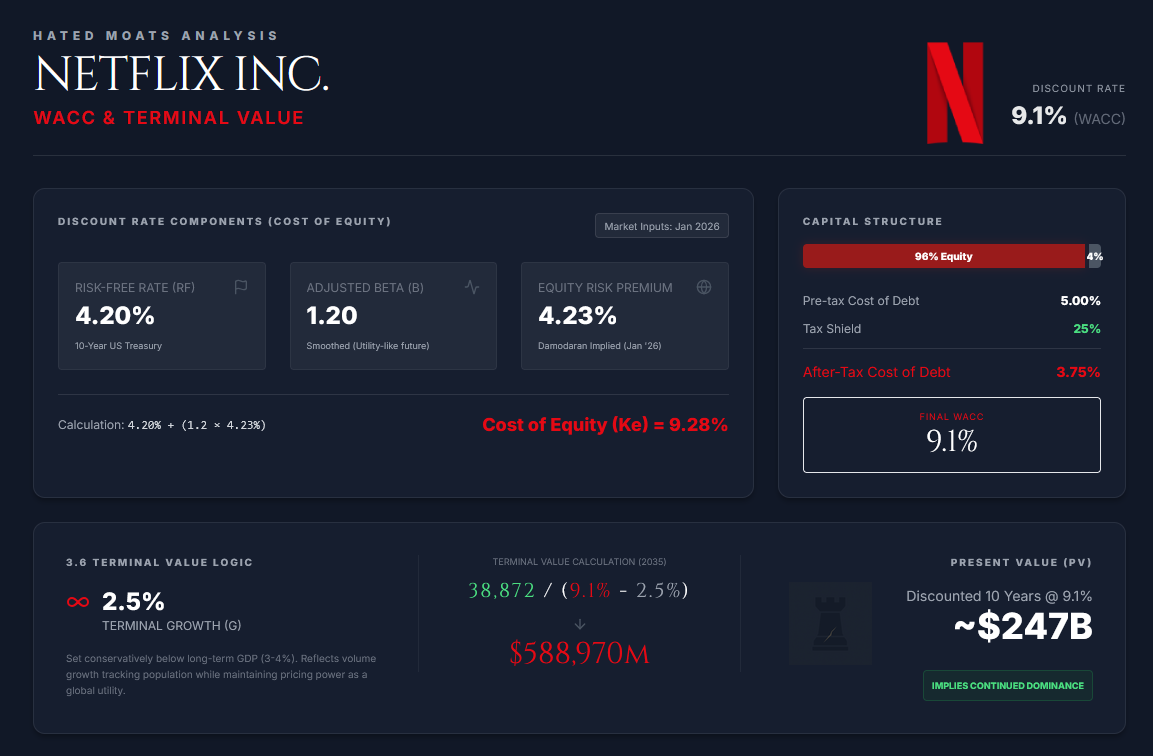Select the Equity Risk Premium 4.23% value

pos(577,315)
